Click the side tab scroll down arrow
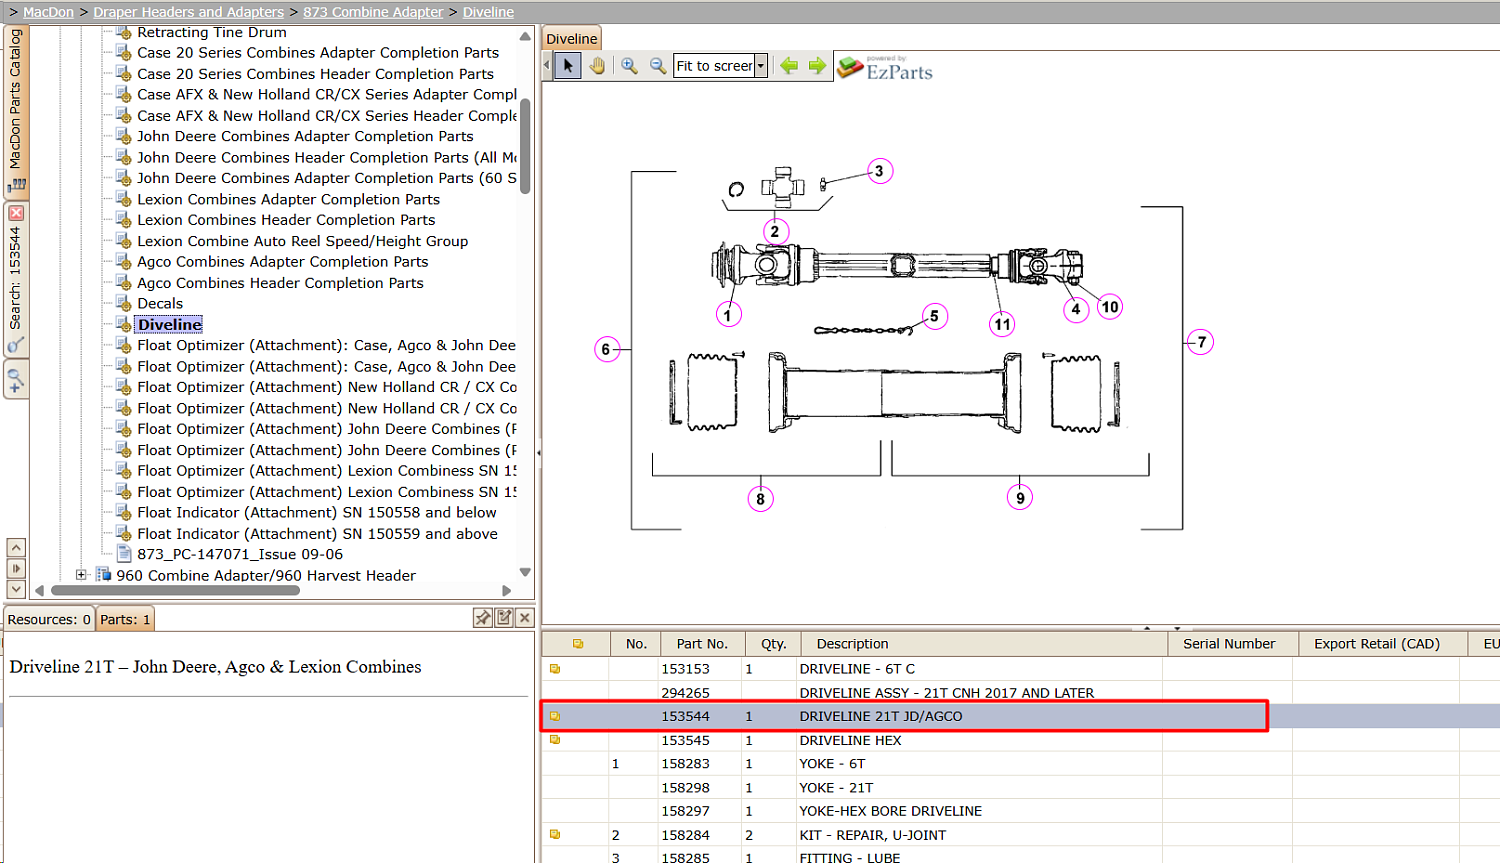The height and width of the screenshot is (863, 1500). click(x=16, y=589)
